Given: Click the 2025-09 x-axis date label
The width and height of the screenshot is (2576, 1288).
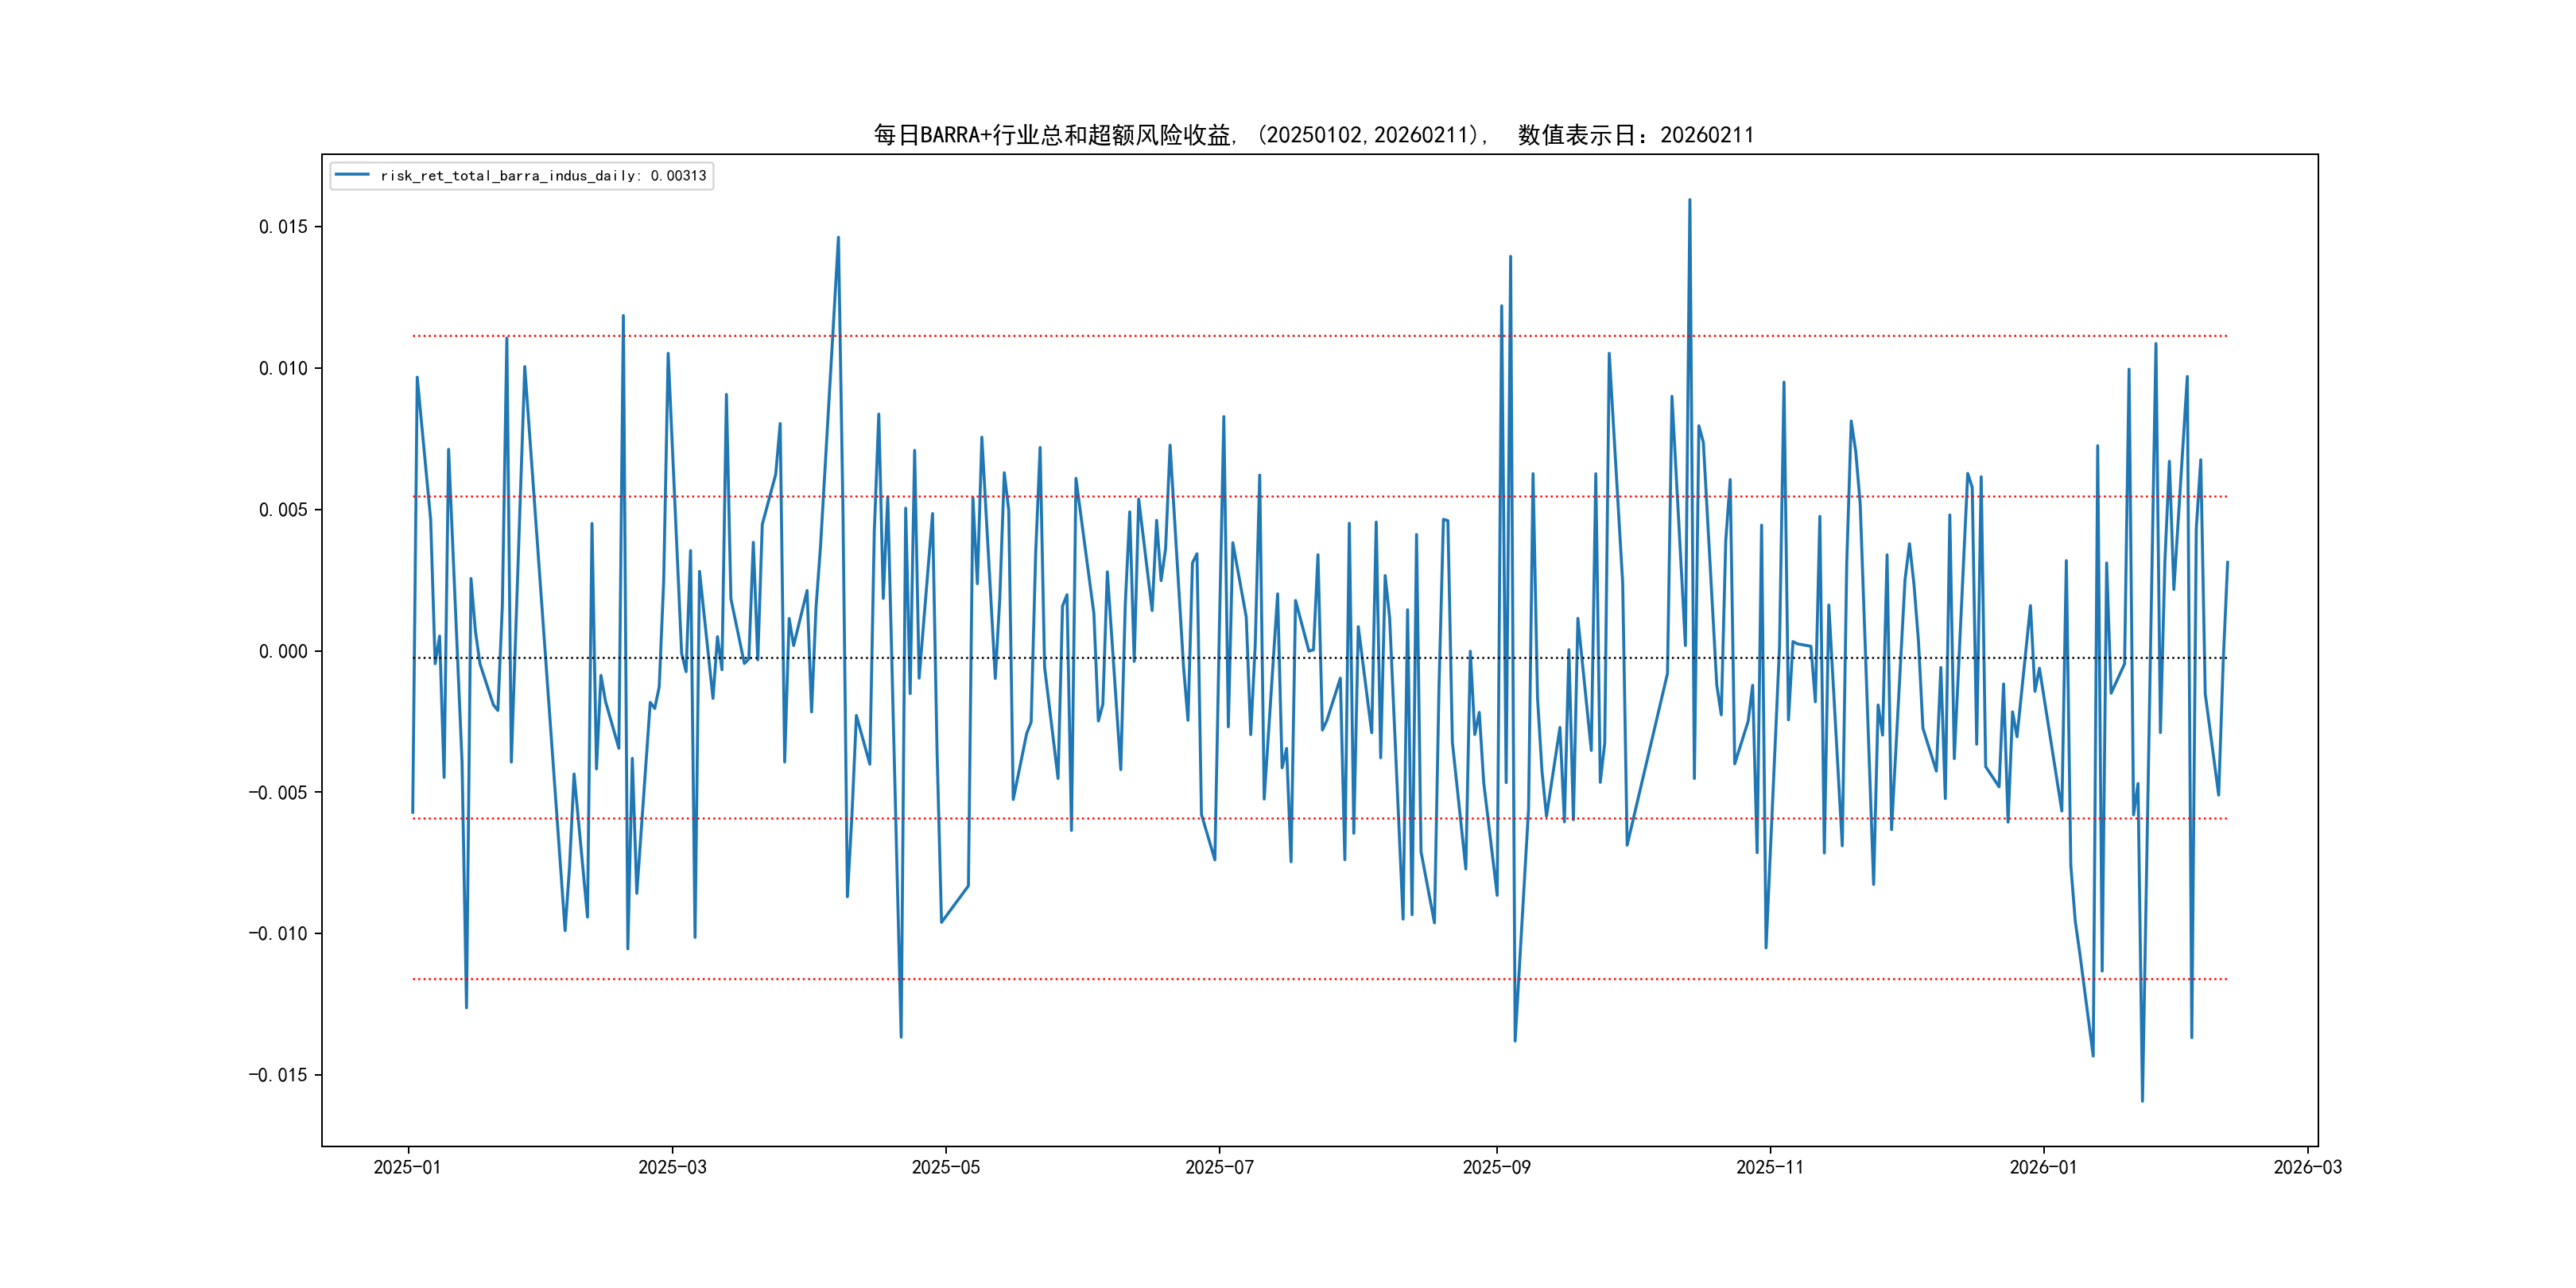Looking at the screenshot, I should click(1496, 1167).
